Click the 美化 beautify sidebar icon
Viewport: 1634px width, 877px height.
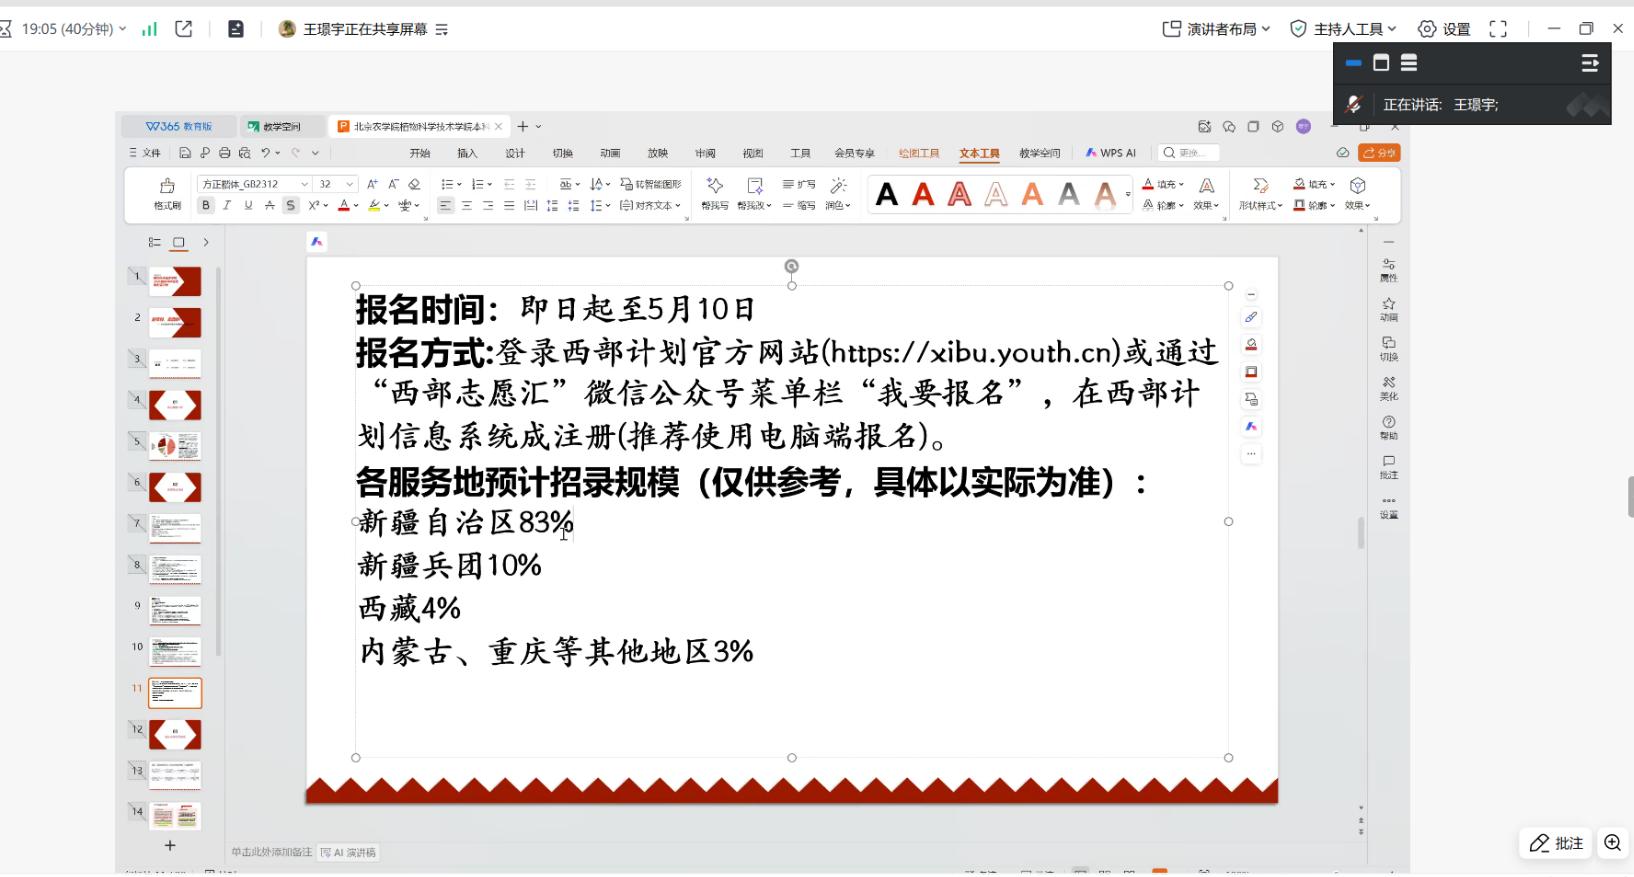(1388, 388)
